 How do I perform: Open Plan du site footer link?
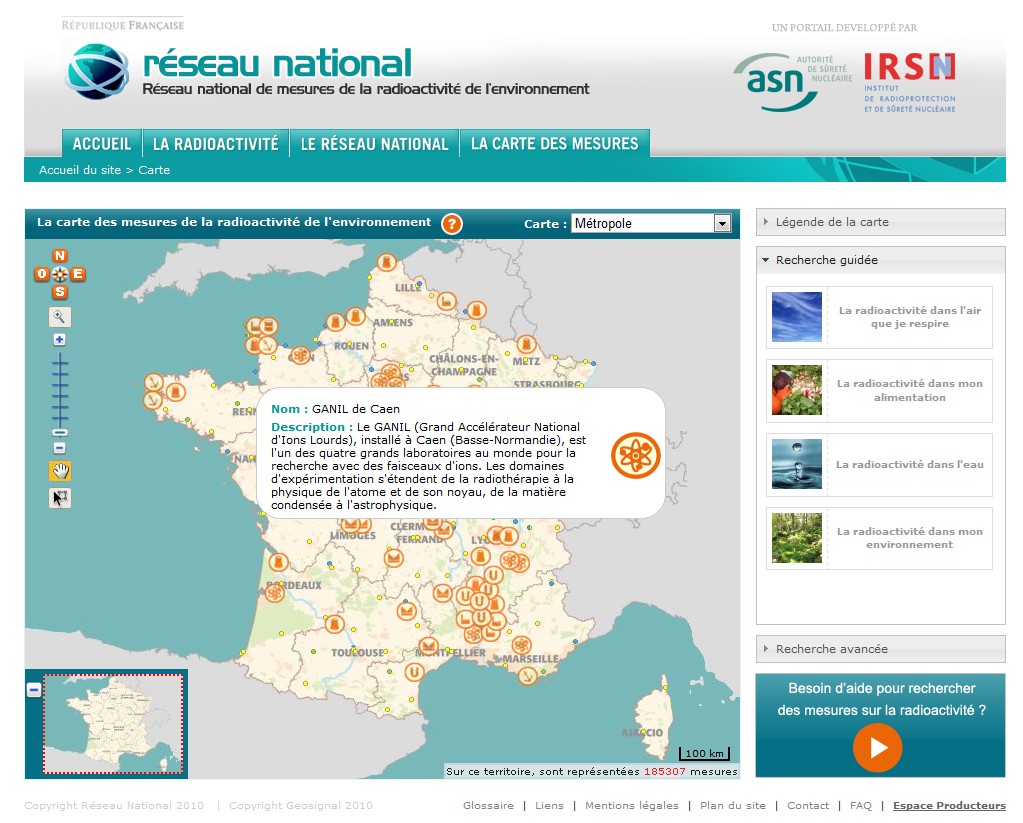[733, 805]
